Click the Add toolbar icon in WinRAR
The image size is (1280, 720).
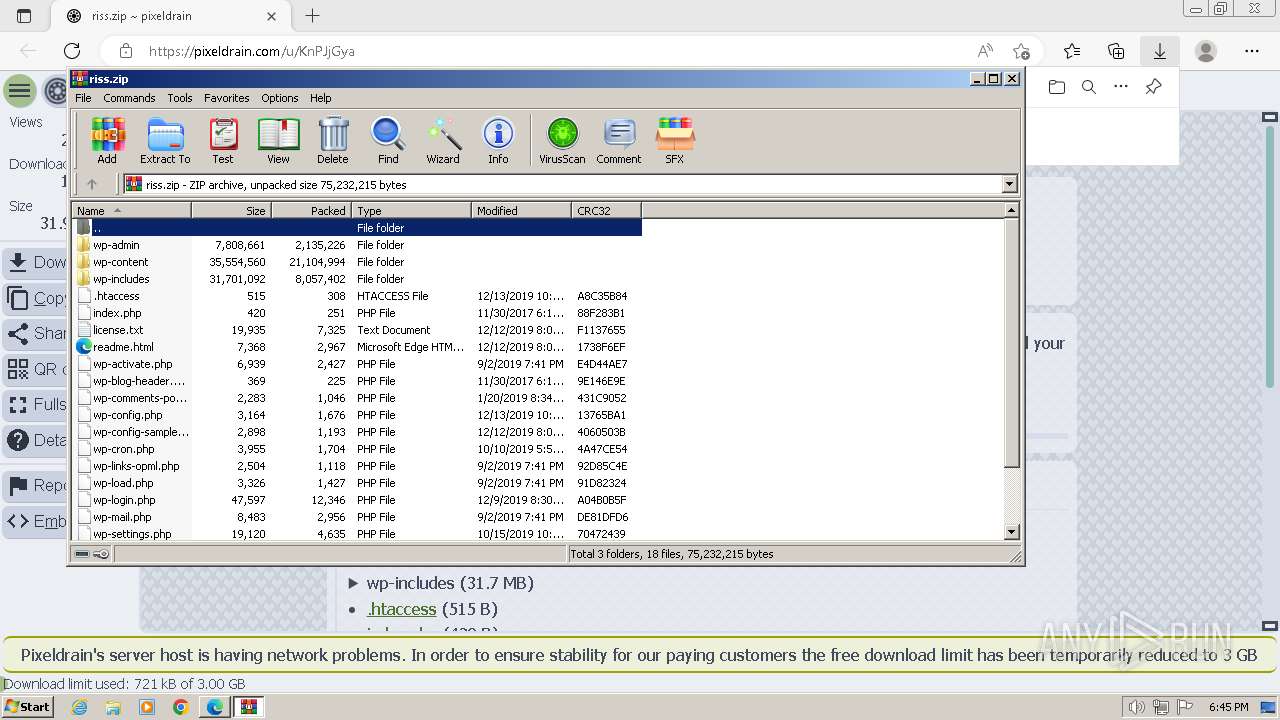[107, 140]
